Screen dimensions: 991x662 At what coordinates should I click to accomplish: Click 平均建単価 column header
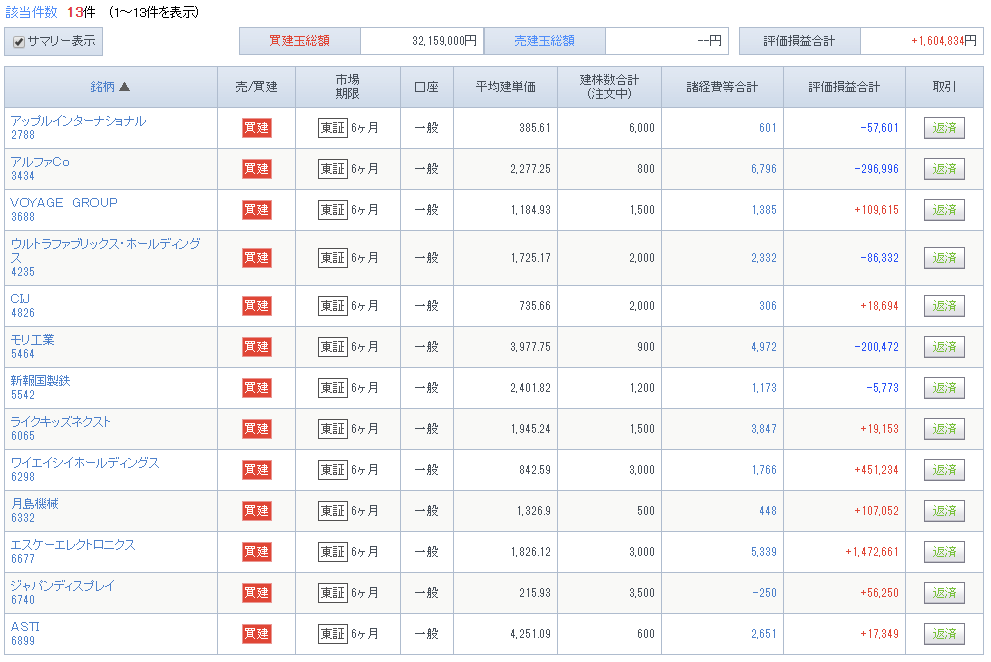point(506,87)
